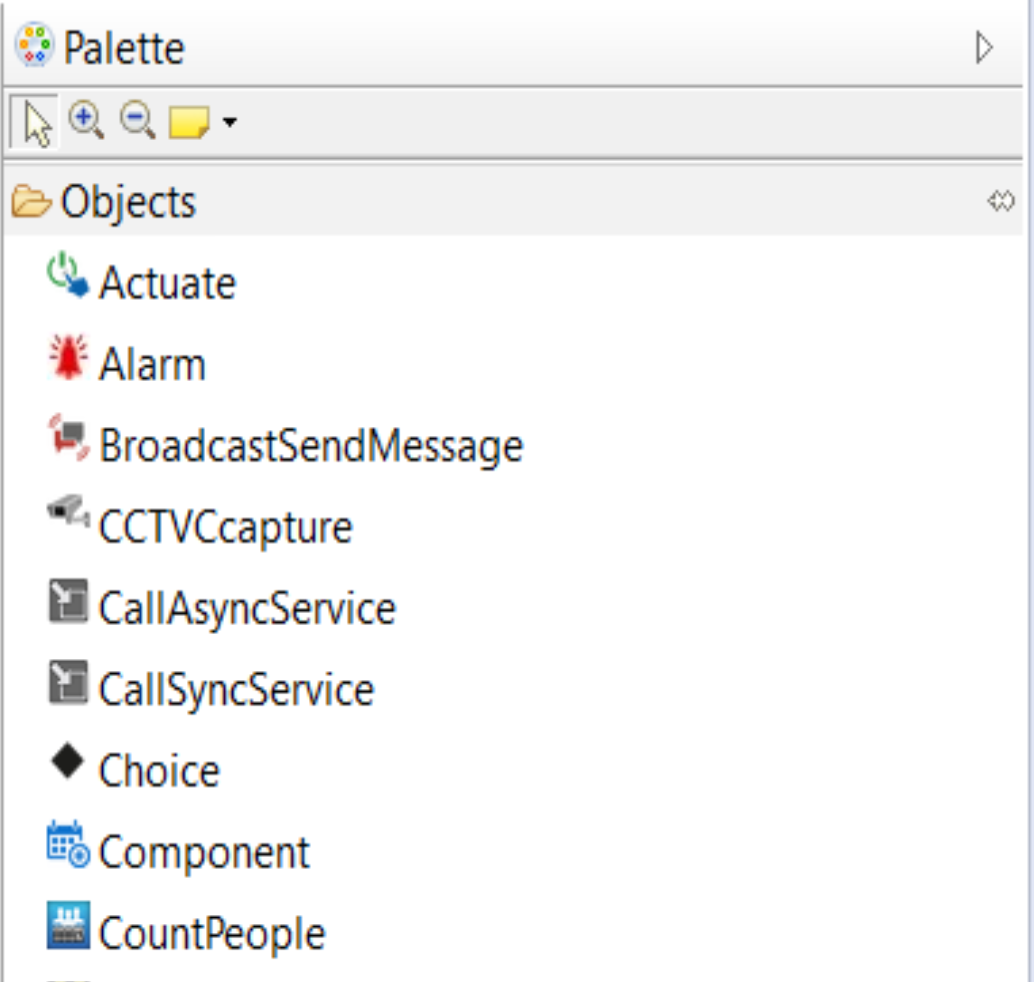Open the note tool dropdown arrow
This screenshot has height=982, width=1034.
pos(230,123)
